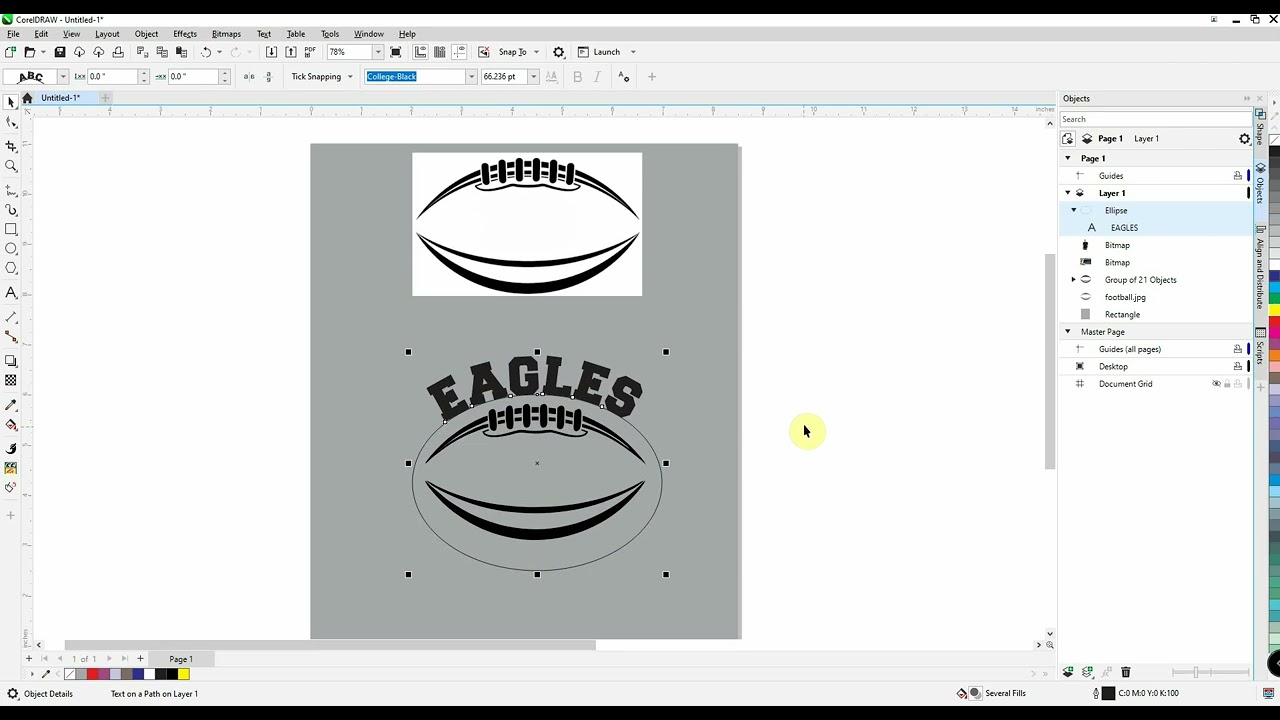Open the College-Black font list dropdown
Image resolution: width=1280 pixels, height=720 pixels.
471,77
